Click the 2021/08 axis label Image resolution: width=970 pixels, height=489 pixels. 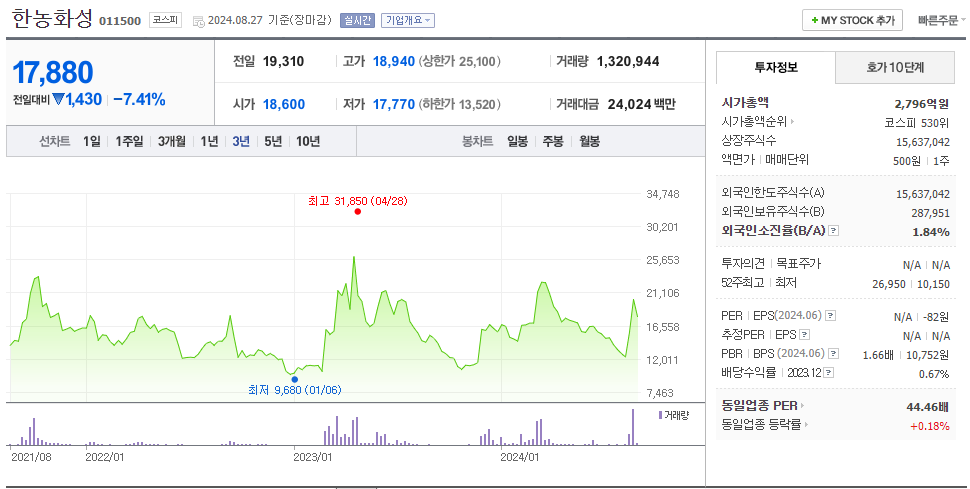(32, 457)
